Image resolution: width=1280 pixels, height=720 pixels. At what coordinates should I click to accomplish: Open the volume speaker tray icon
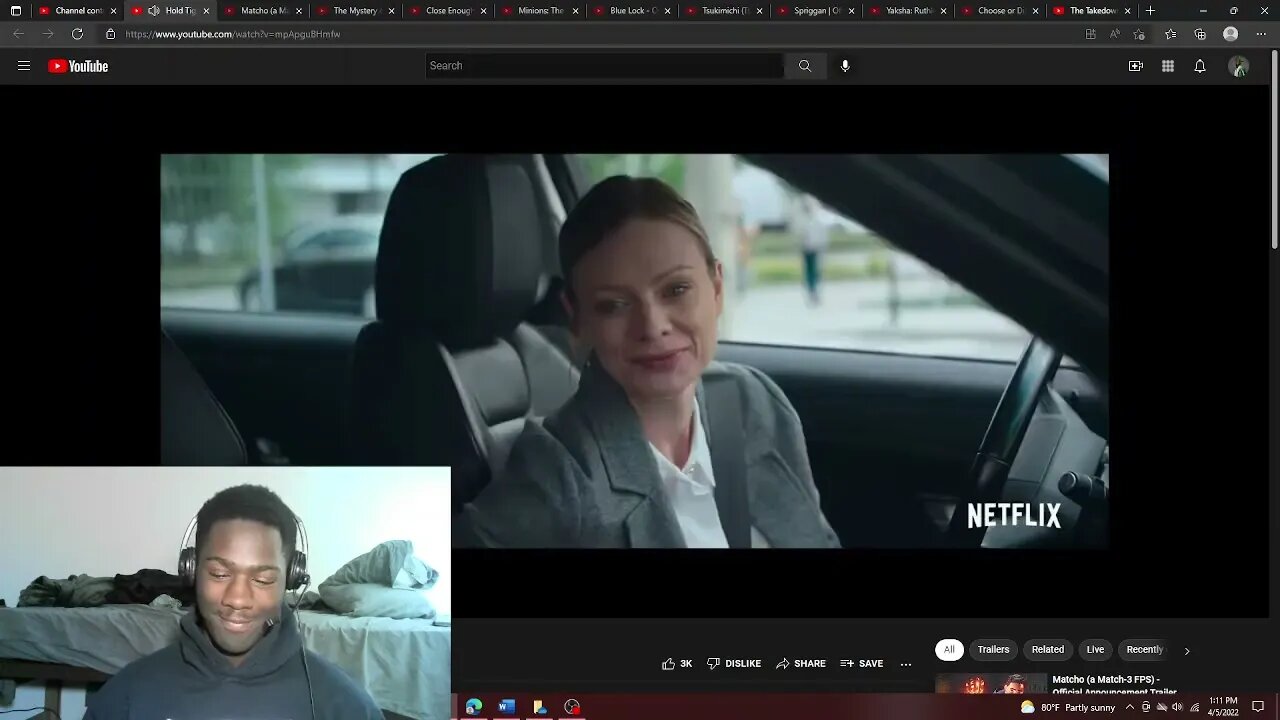1177,707
